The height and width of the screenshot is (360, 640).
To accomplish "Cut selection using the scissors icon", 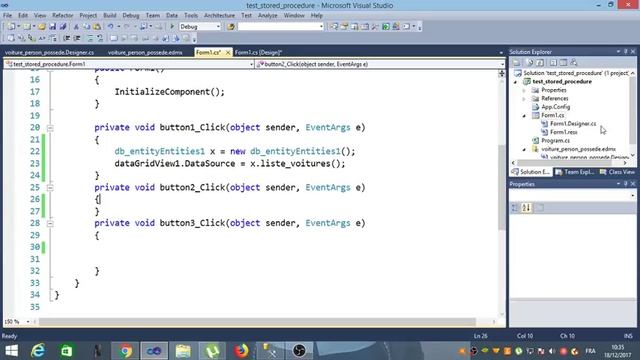I will pos(76,27).
